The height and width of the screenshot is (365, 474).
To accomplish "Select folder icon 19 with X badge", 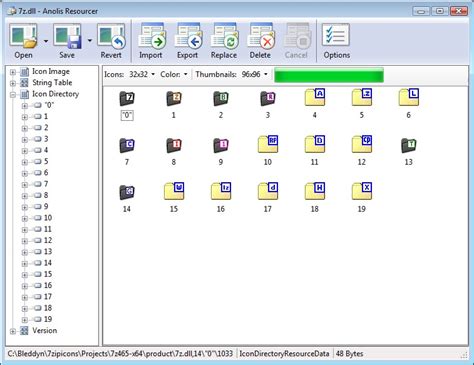I will coord(362,191).
